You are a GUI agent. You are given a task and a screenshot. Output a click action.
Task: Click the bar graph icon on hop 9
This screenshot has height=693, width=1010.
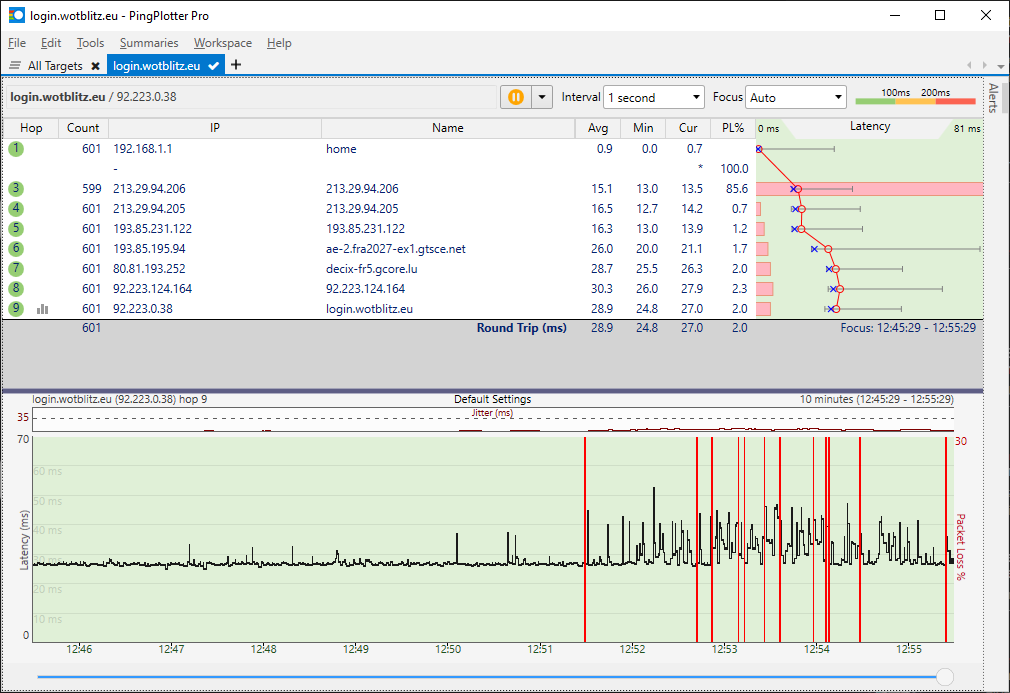pyautogui.click(x=43, y=309)
